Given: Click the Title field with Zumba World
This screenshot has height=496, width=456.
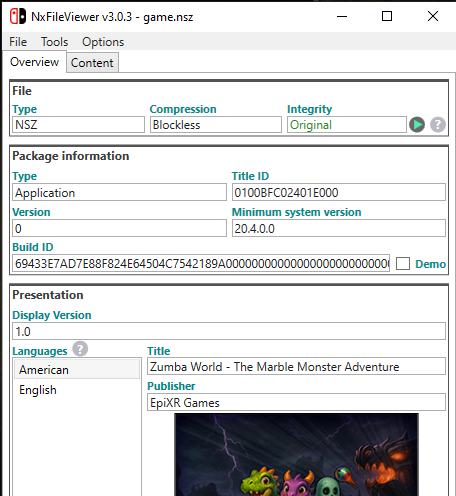Looking at the screenshot, I should (296, 366).
